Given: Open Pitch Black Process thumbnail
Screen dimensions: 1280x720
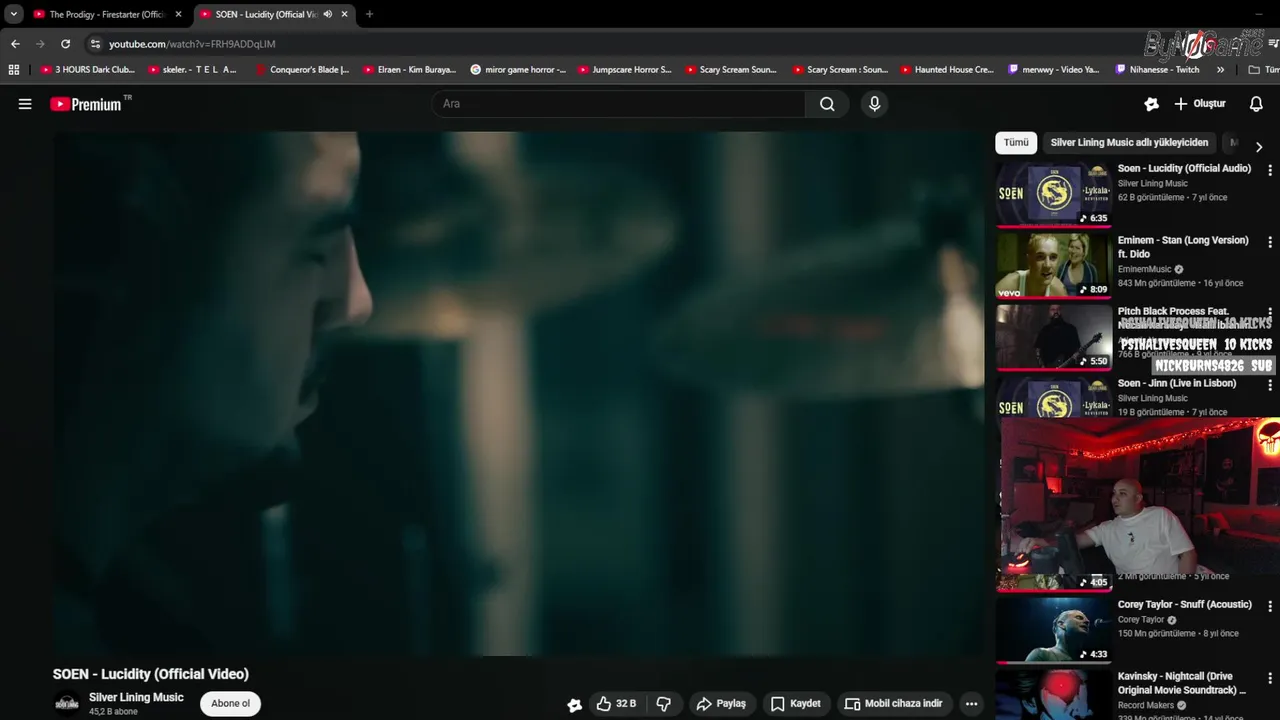Looking at the screenshot, I should 1054,337.
